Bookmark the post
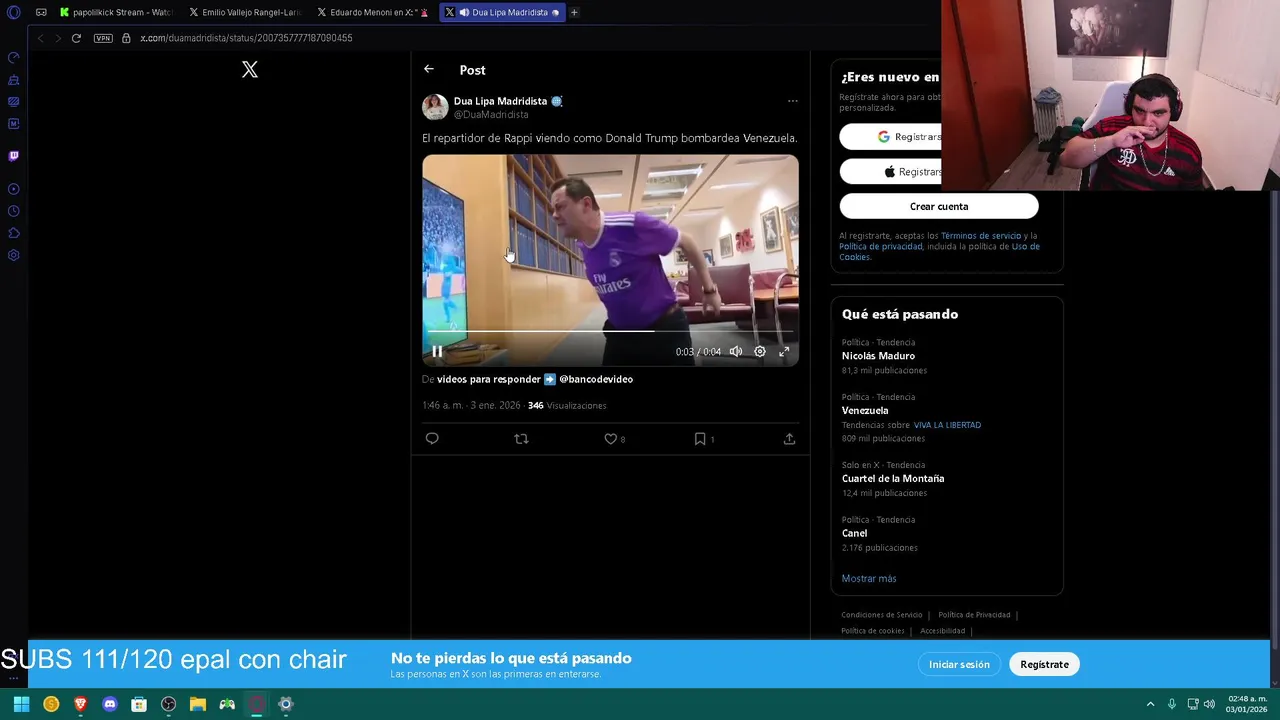The width and height of the screenshot is (1280, 720). pos(700,438)
